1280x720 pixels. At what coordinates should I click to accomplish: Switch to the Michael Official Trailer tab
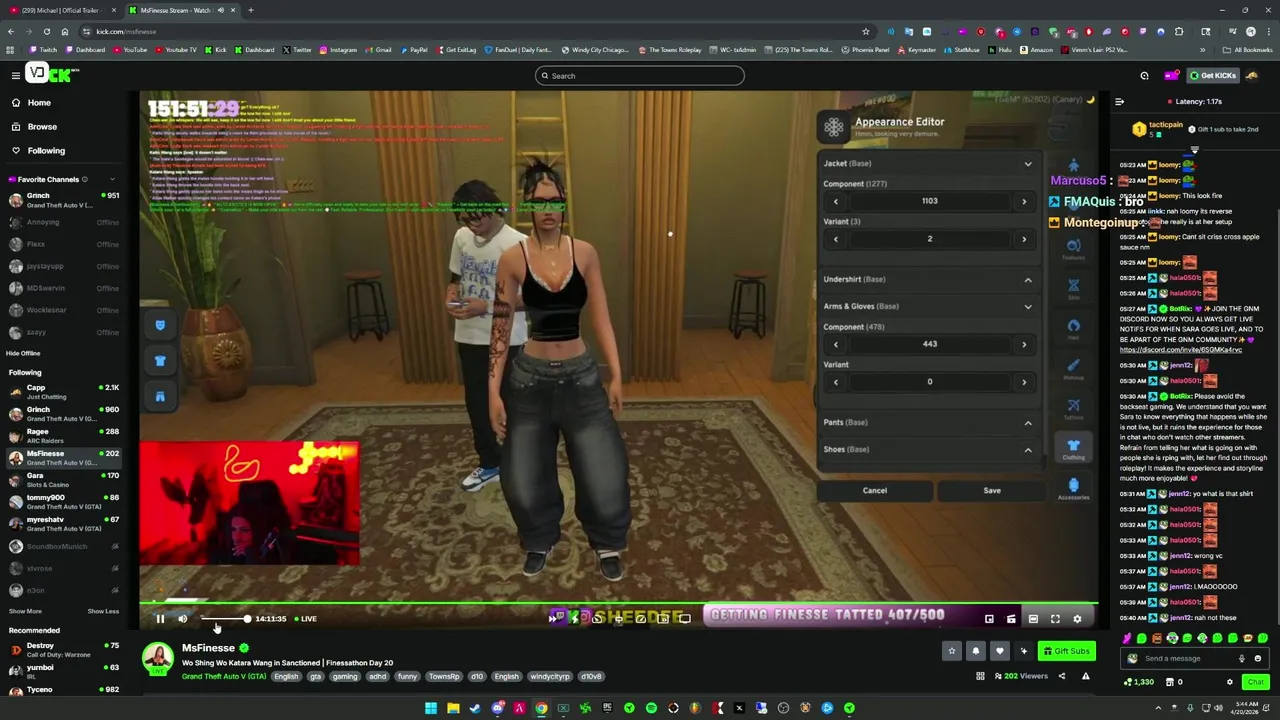[x=60, y=10]
